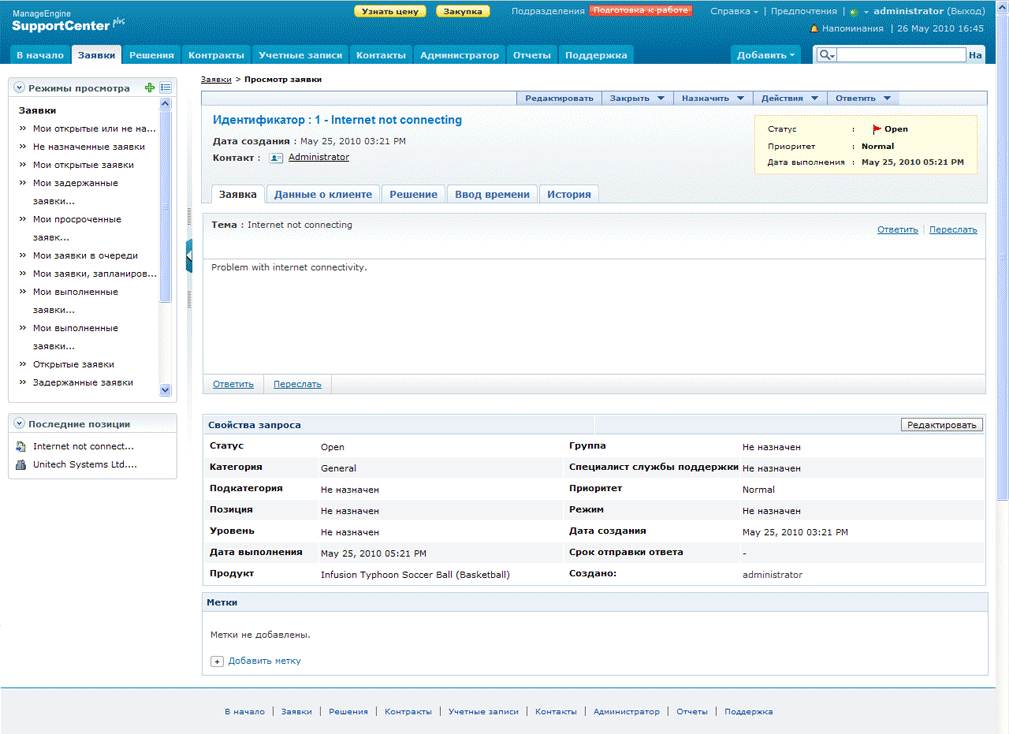1009x734 pixels.
Task: Click the Заявки breadcrumb link
Action: click(x=216, y=79)
